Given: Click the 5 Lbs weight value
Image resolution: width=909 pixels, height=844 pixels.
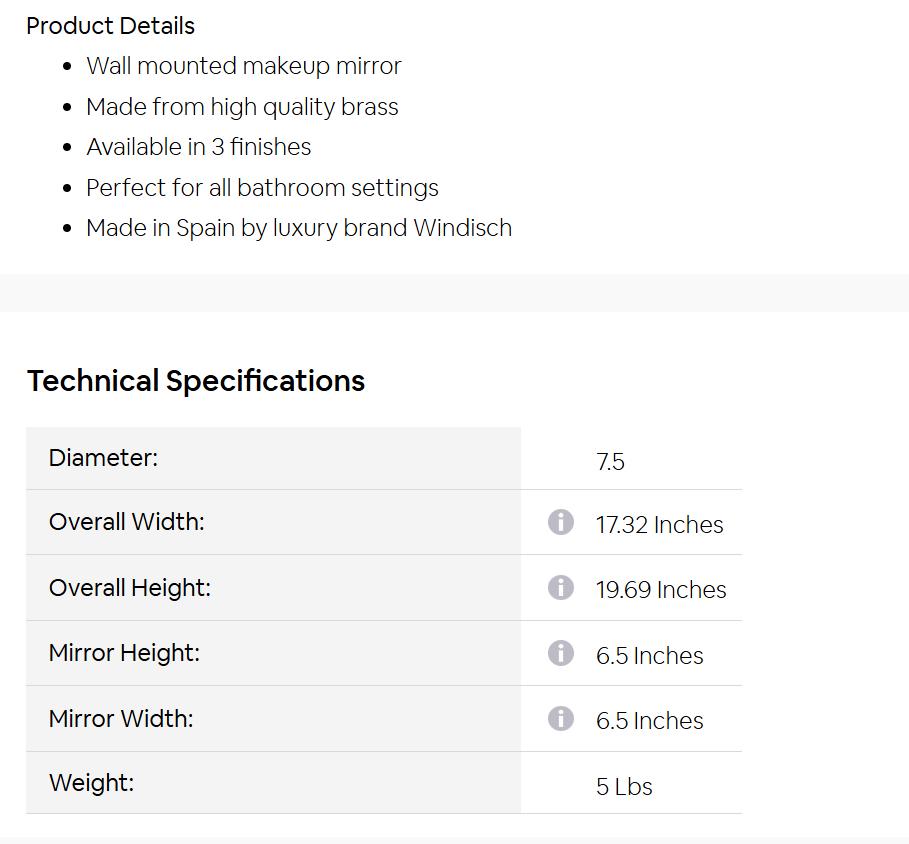Looking at the screenshot, I should coord(624,787).
